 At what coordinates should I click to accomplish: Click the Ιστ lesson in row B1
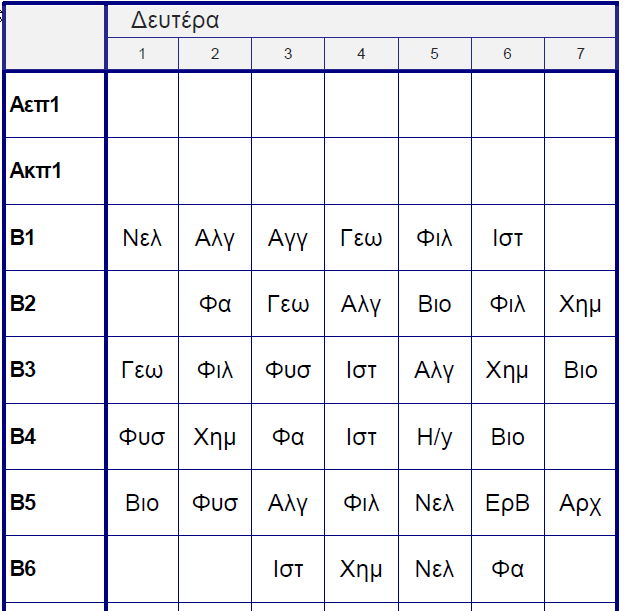507,238
